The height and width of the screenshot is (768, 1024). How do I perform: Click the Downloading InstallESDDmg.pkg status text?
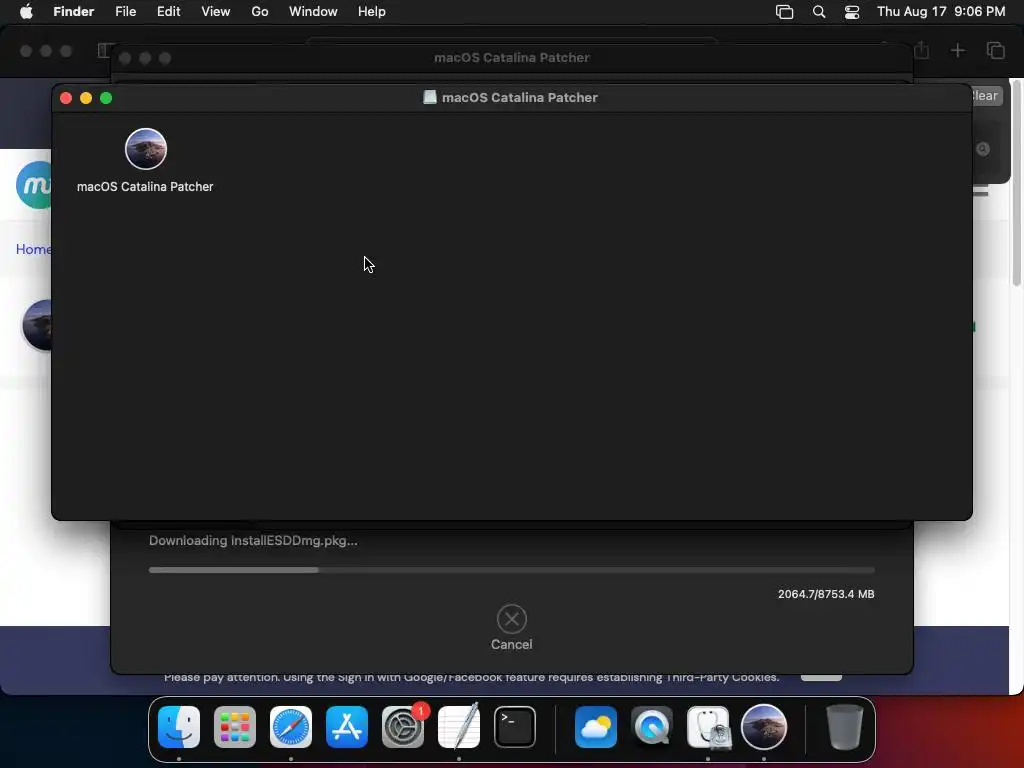pos(253,541)
